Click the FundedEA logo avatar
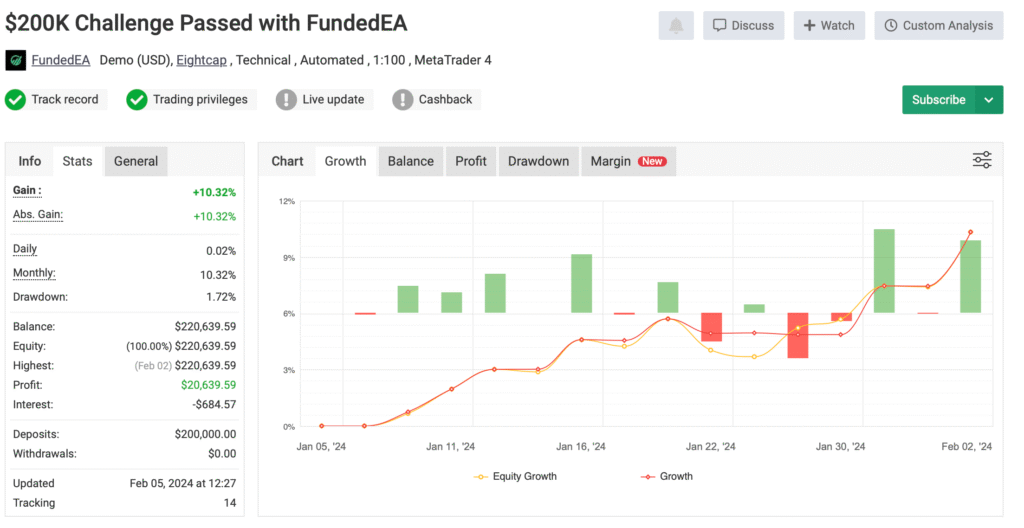This screenshot has width=1024, height=528. [16, 60]
